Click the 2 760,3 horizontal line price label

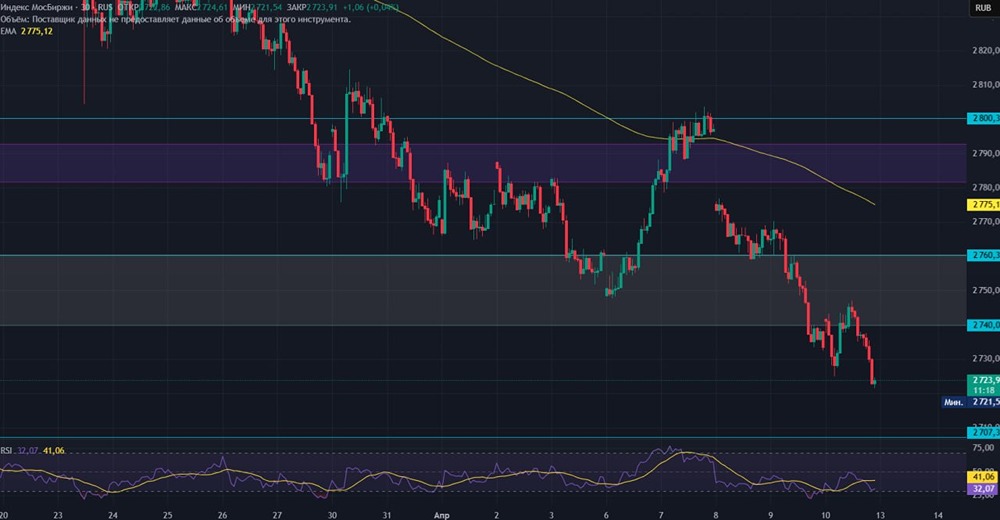click(x=984, y=255)
